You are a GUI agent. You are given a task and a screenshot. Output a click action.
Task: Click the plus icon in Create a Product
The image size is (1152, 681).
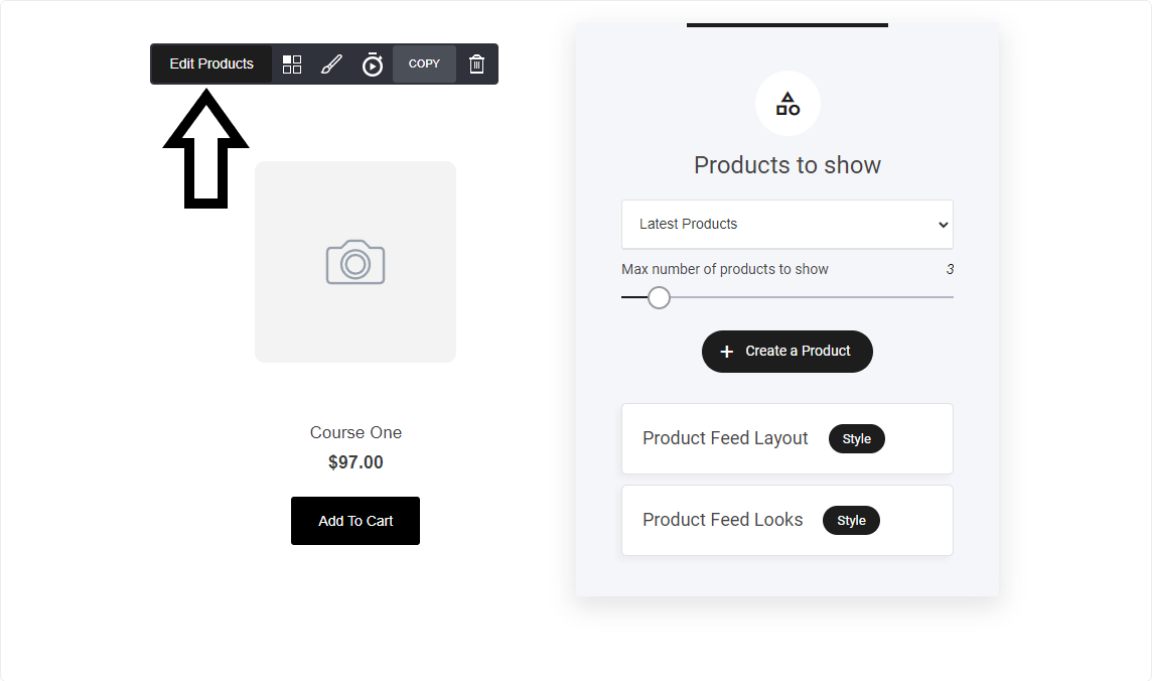pyautogui.click(x=727, y=352)
